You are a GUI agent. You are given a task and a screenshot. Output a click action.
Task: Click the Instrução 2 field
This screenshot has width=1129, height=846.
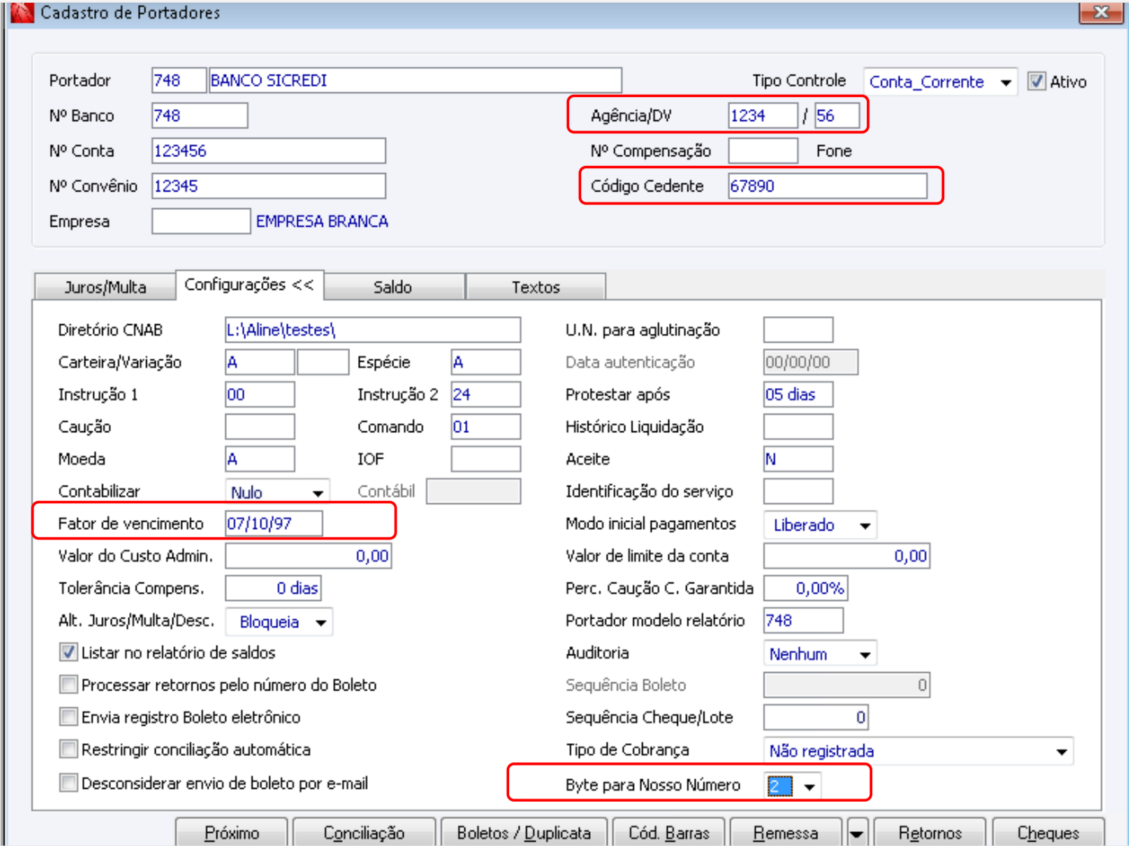(x=485, y=395)
